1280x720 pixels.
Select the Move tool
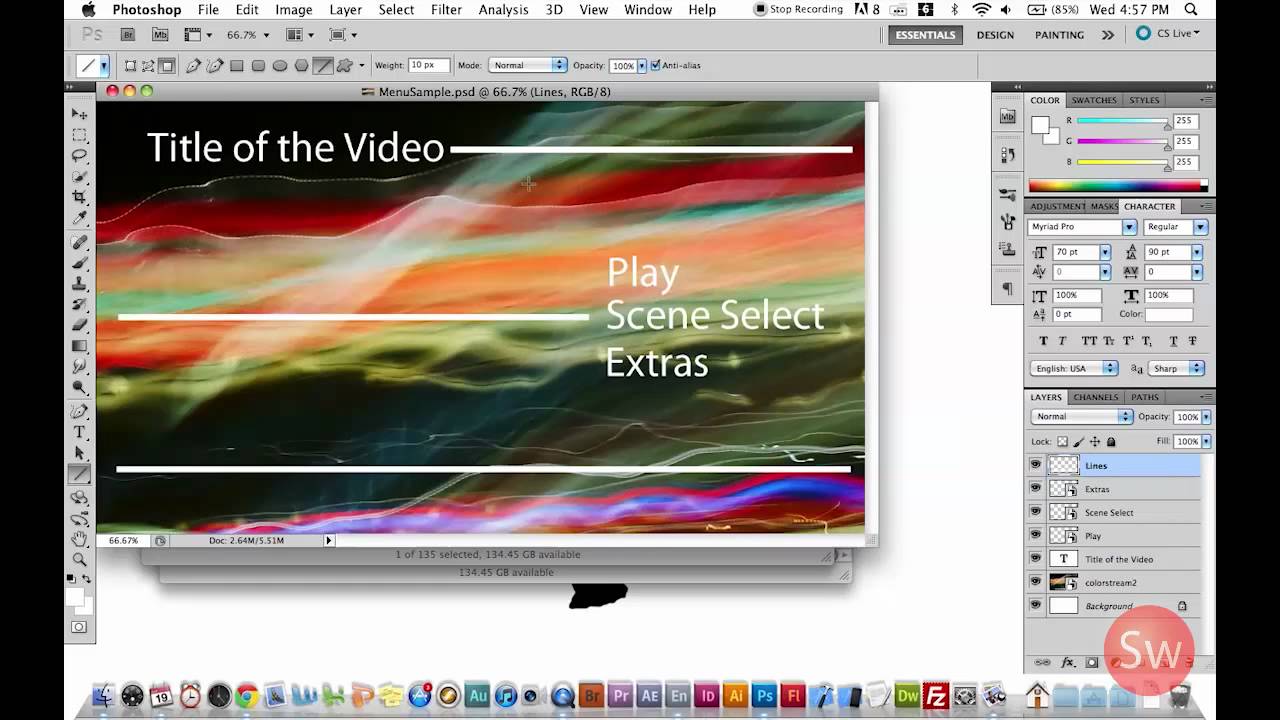tap(79, 114)
